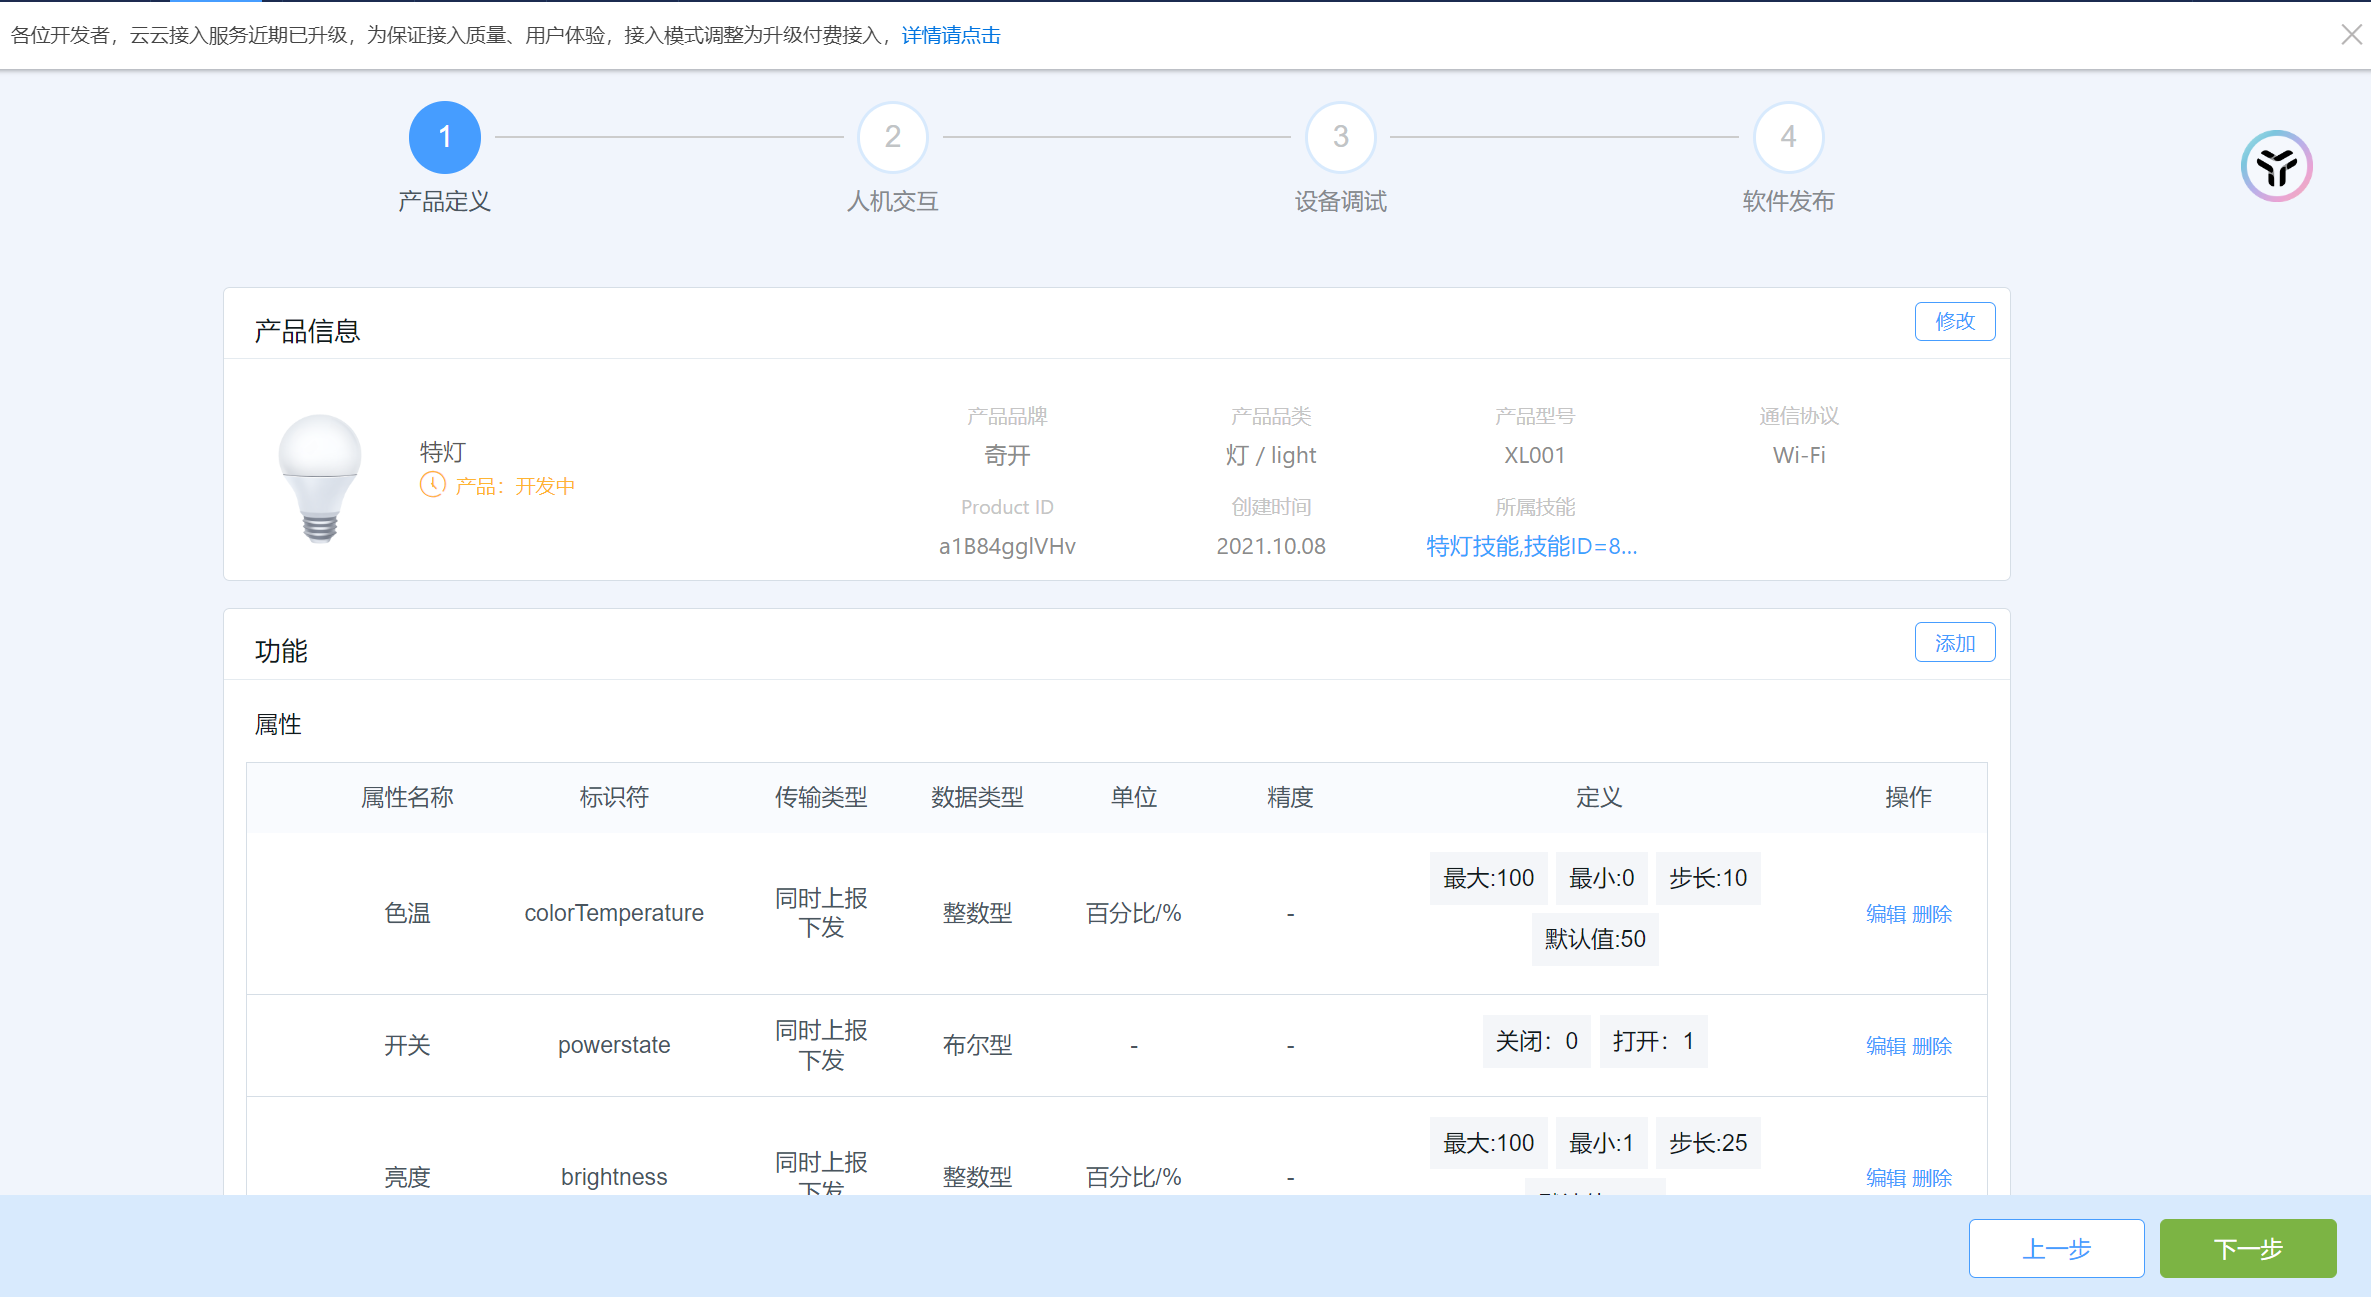Click the 产品：开发中 status text
The image size is (2371, 1297).
tap(515, 486)
